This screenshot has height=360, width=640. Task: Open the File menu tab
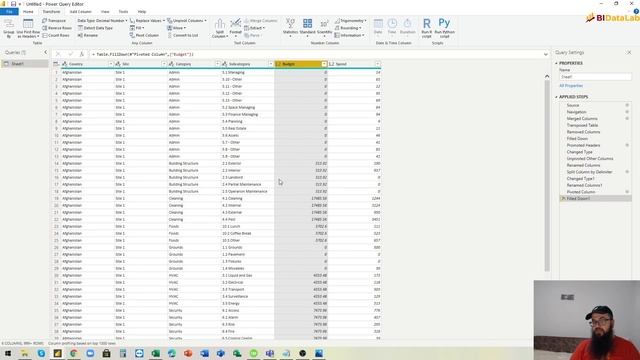[9, 11]
